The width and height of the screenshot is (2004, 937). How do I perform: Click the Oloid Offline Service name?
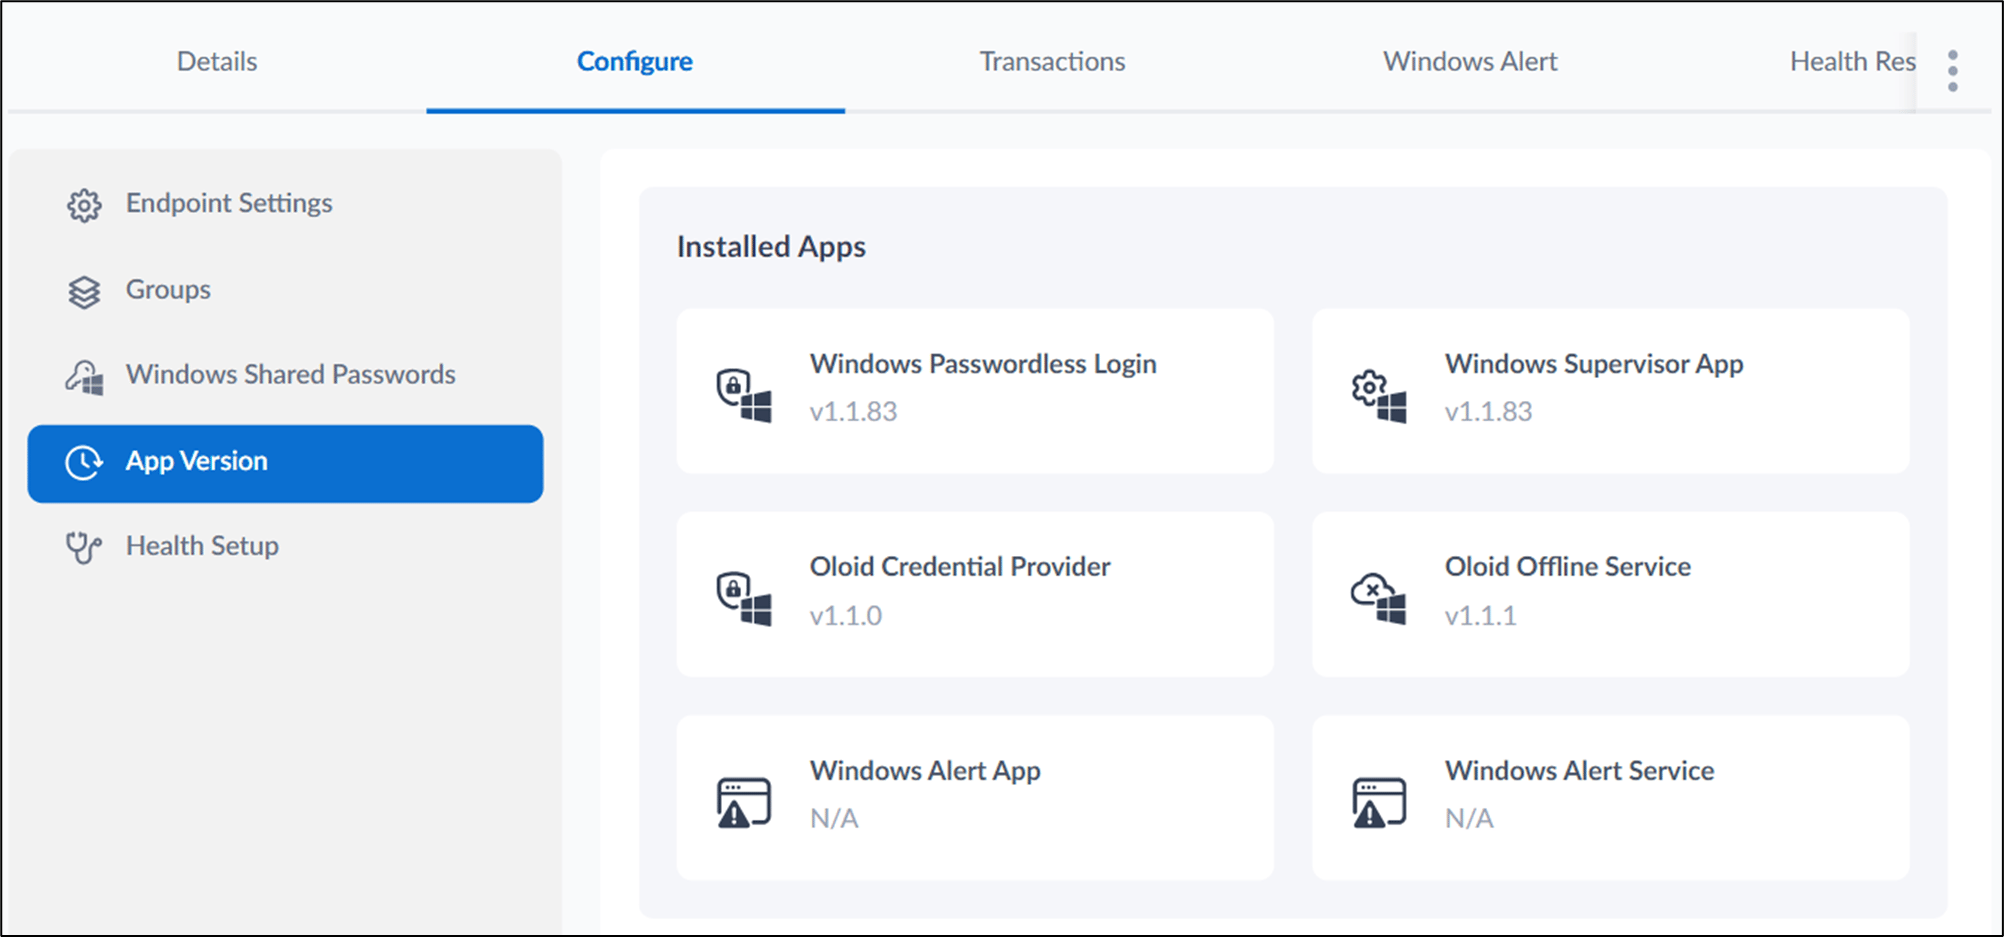click(x=1568, y=567)
